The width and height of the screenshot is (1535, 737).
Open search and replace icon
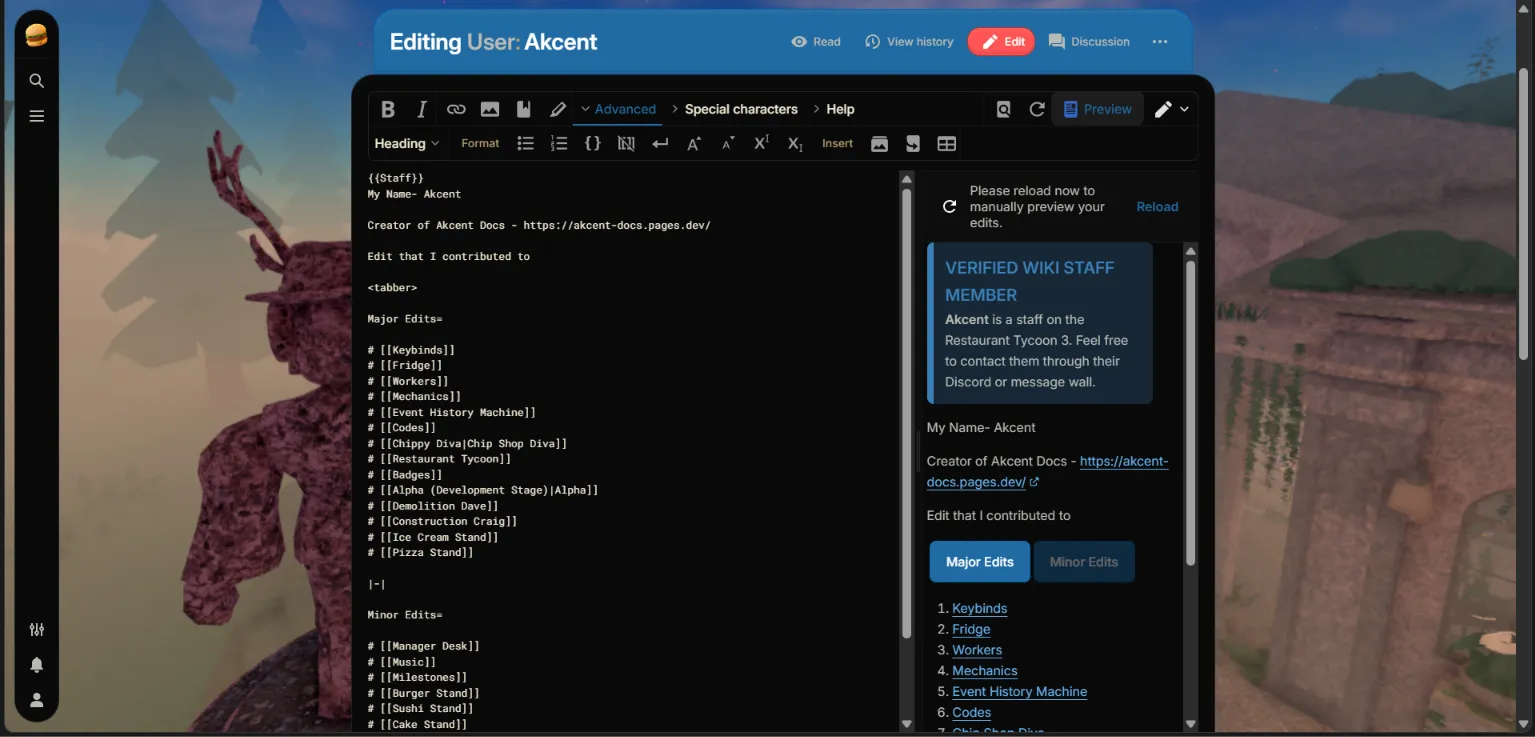coord(1003,109)
